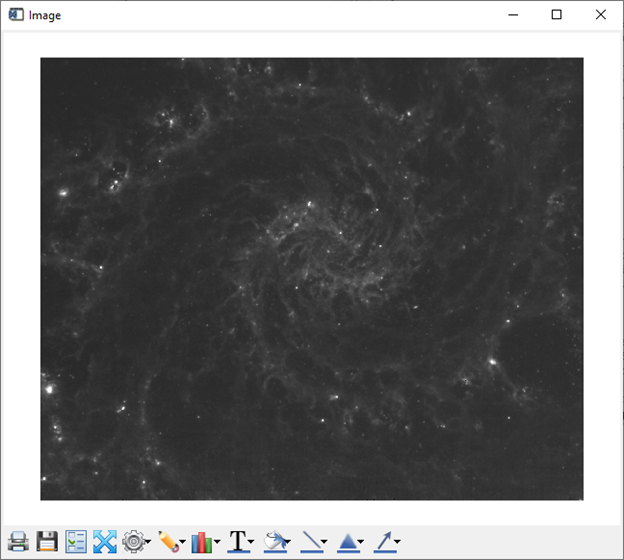Click the "Image" window title text
Image resolution: width=624 pixels, height=560 pixels.
coord(45,15)
